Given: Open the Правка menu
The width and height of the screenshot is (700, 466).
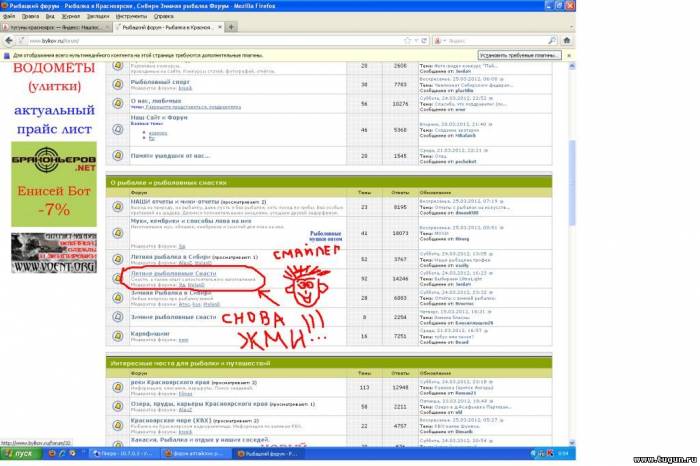Looking at the screenshot, I should (x=30, y=16).
